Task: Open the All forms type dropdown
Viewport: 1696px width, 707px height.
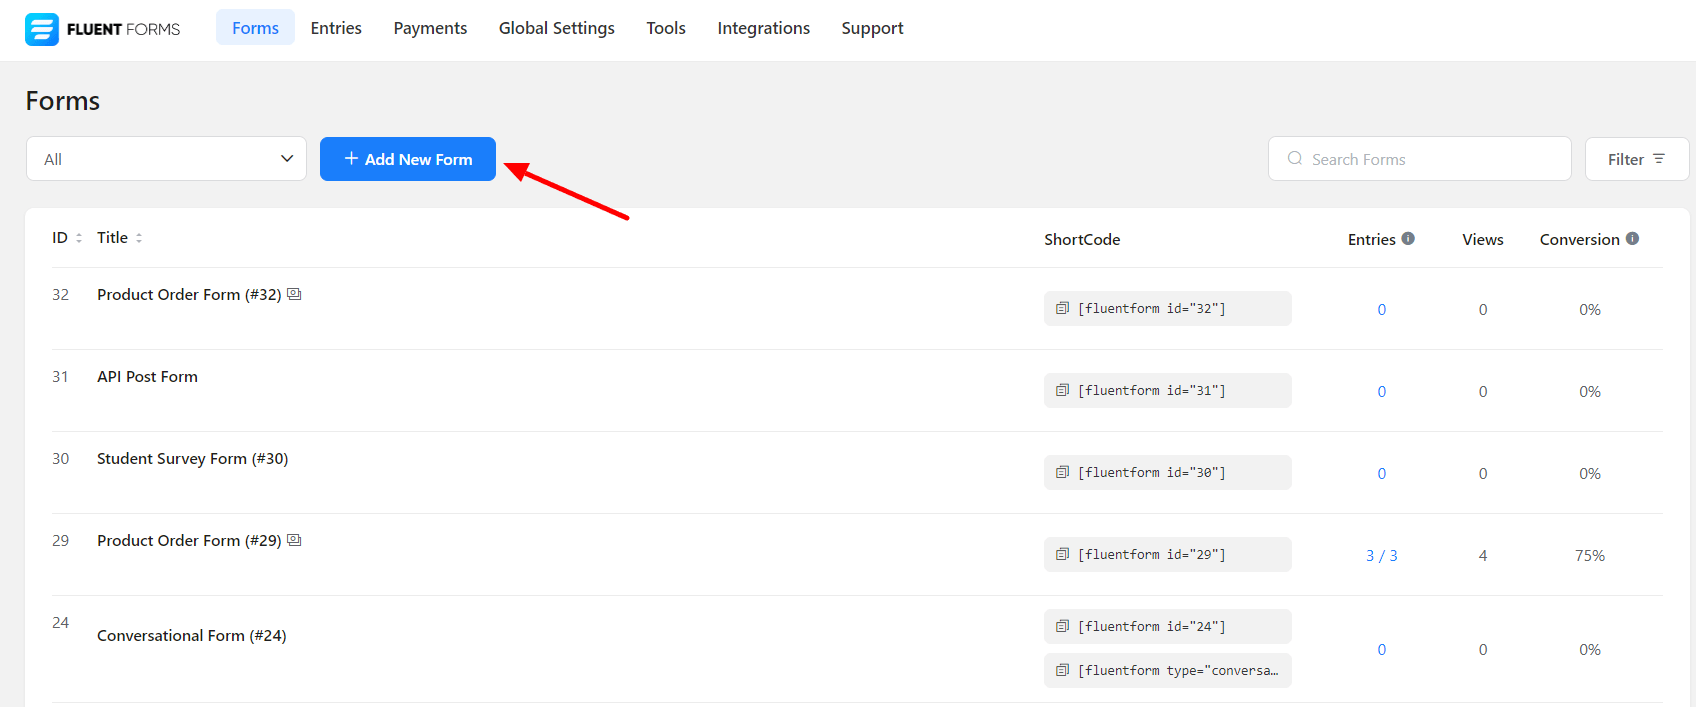Action: 166,159
